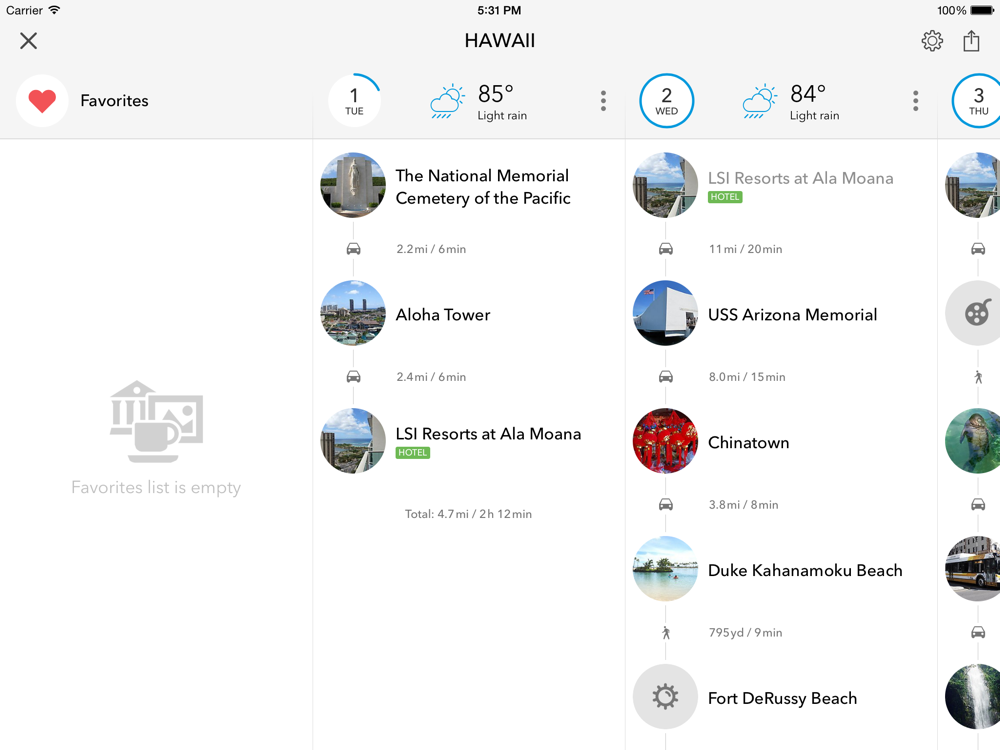Select Chinatown title

click(749, 443)
